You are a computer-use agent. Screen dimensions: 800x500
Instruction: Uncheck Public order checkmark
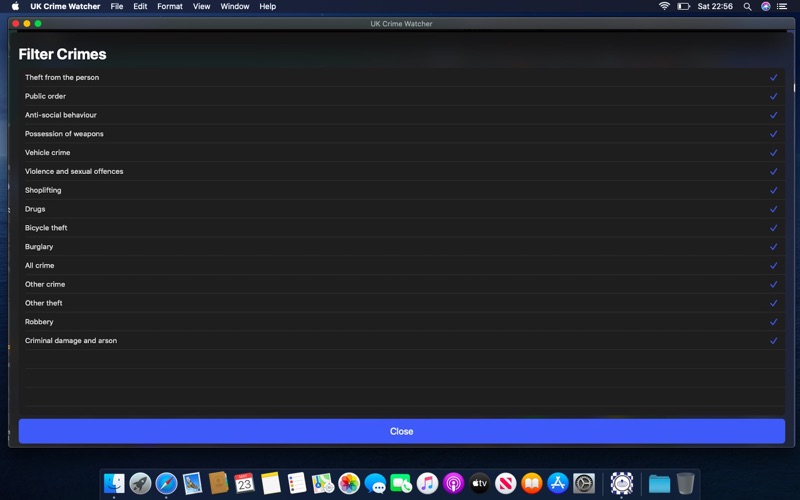[773, 96]
